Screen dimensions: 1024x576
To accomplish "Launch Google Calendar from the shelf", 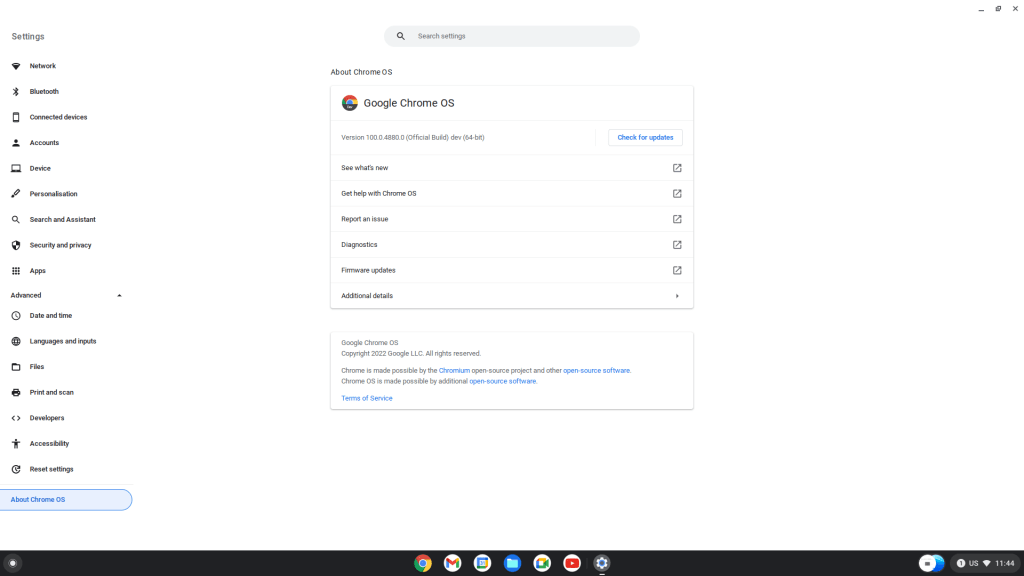I will pos(483,563).
